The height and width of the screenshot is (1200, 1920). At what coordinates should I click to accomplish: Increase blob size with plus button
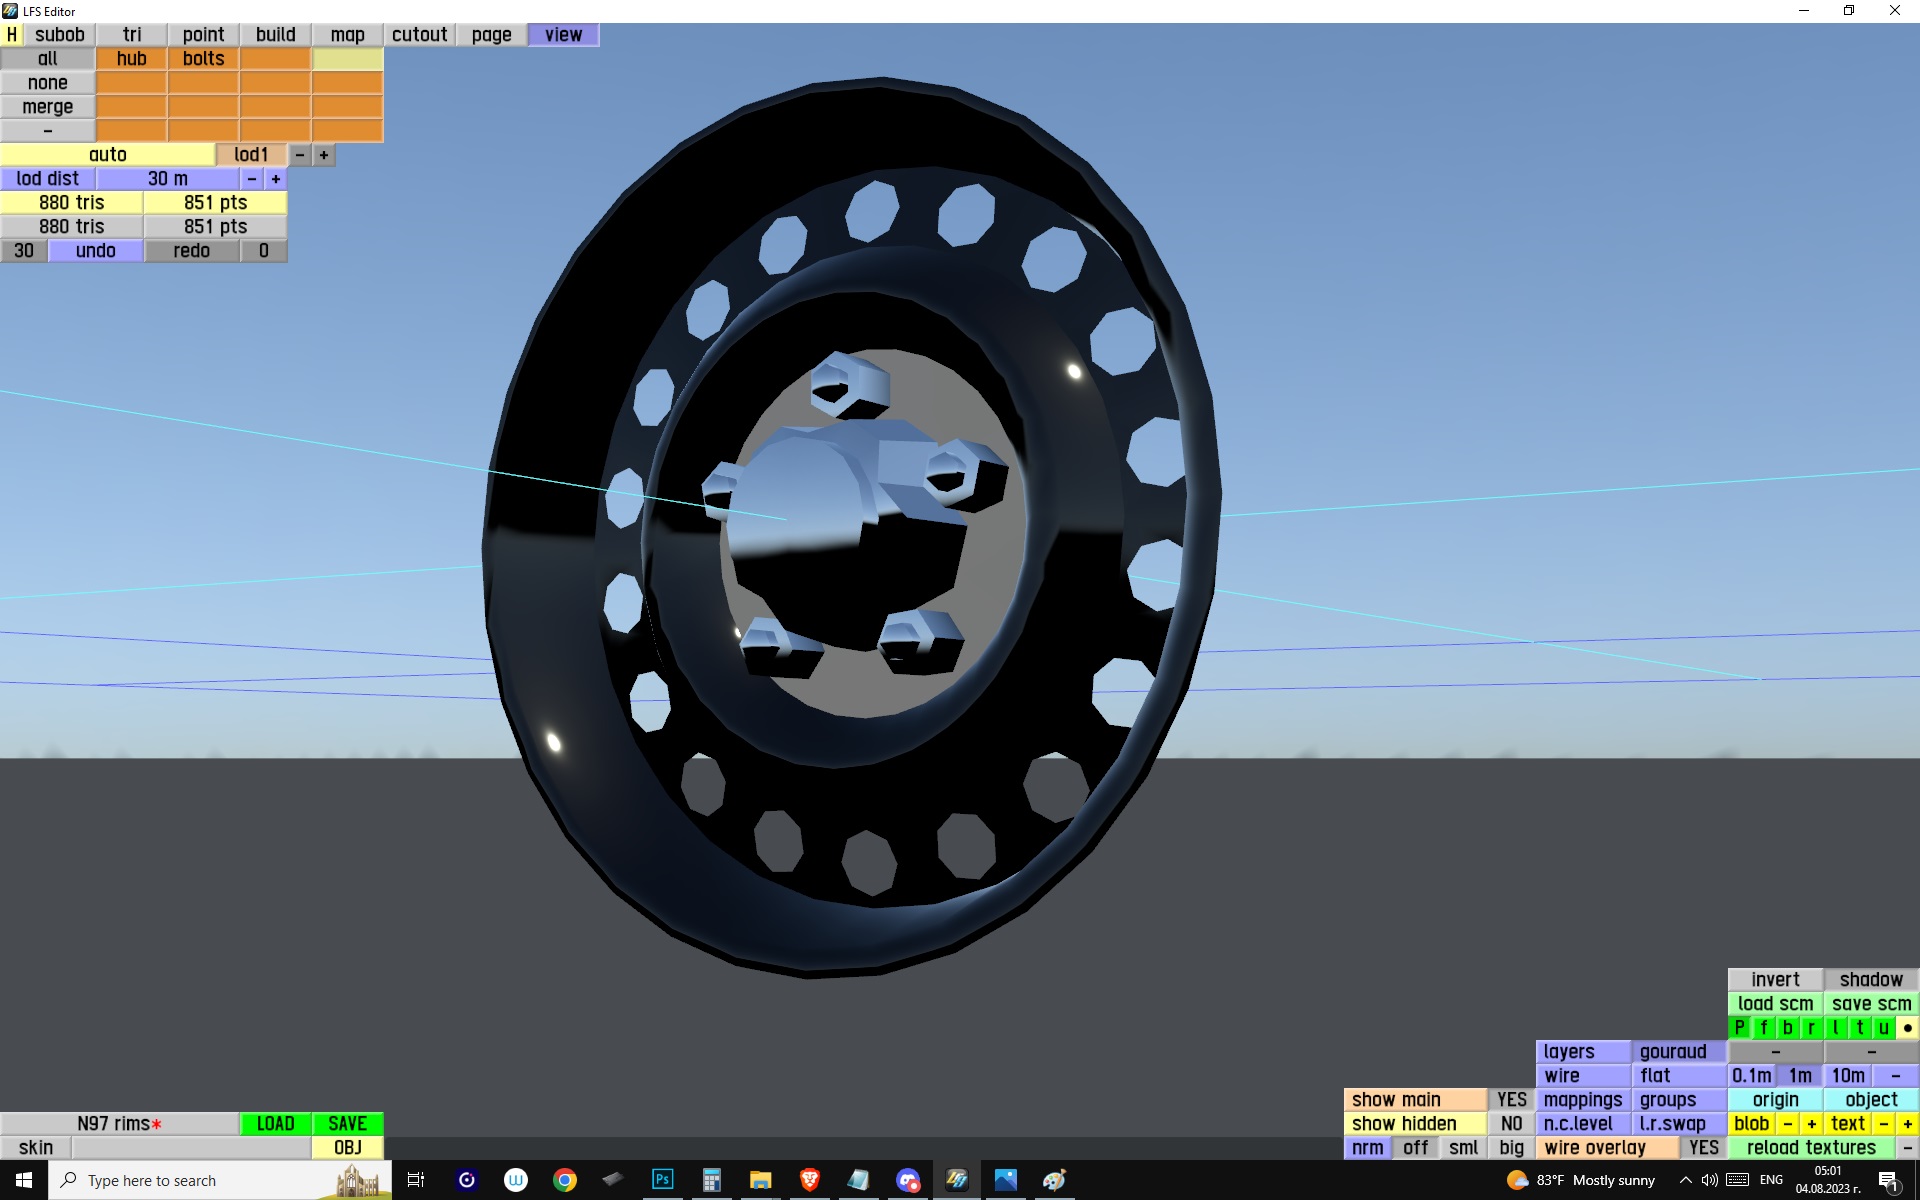point(1811,1123)
